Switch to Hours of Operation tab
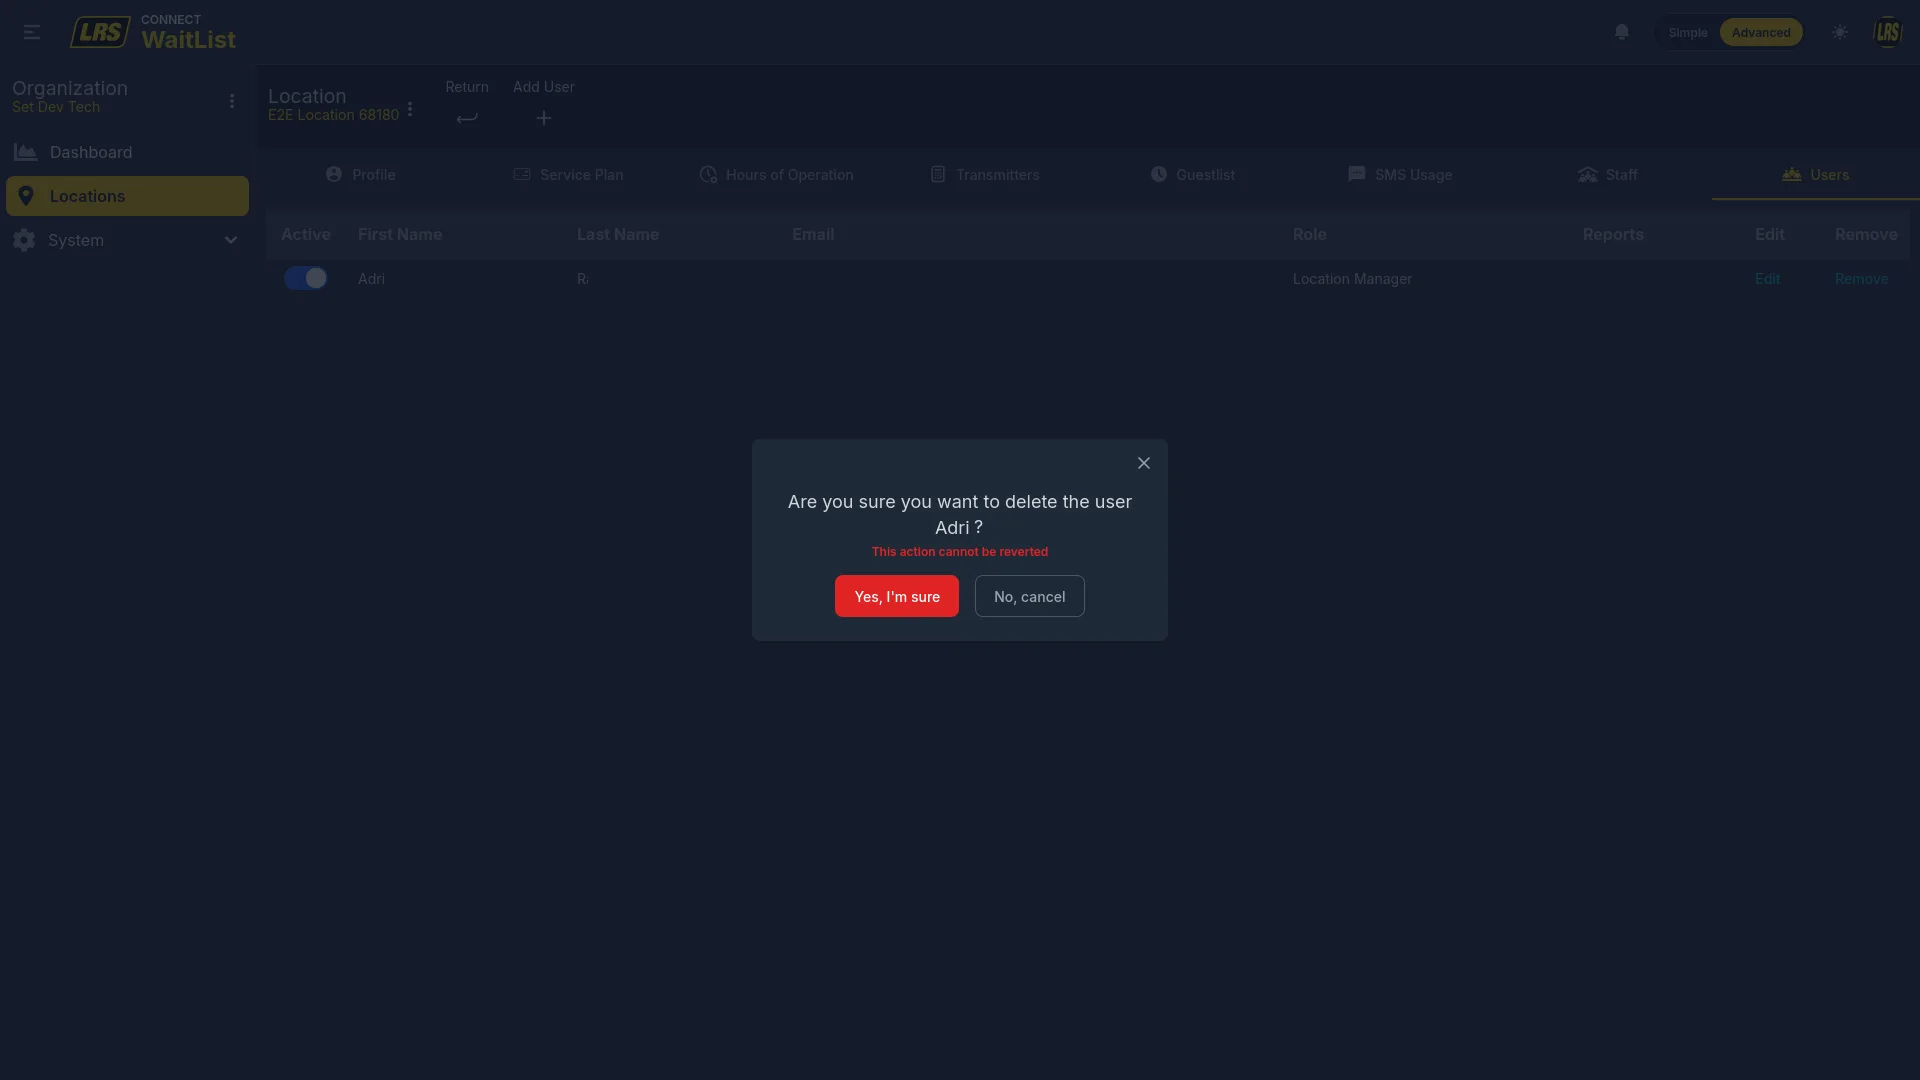 [776, 175]
